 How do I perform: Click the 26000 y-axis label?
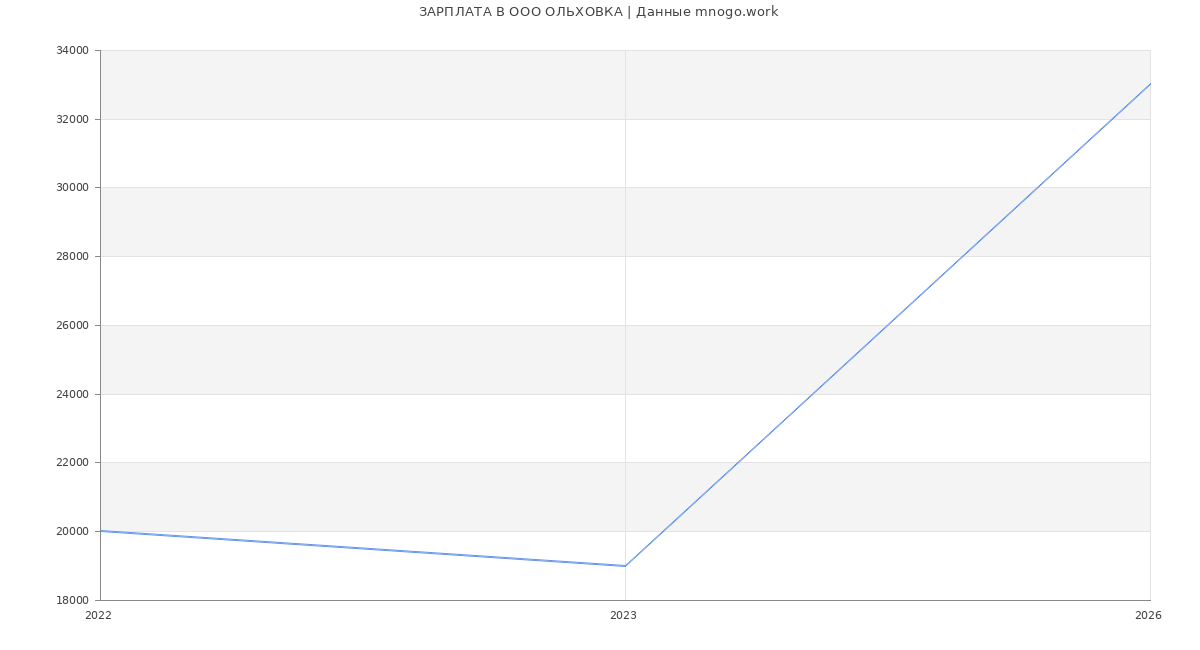pyautogui.click(x=72, y=326)
